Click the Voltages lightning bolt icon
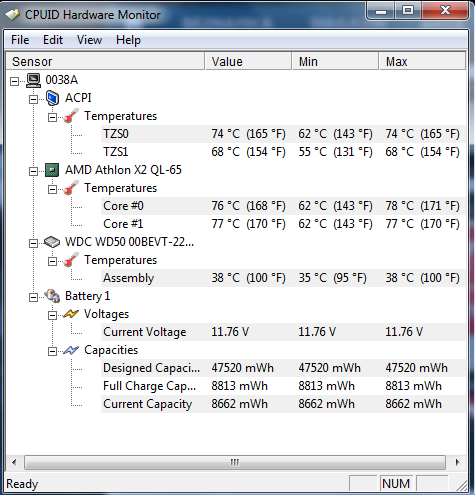The image size is (475, 495). click(71, 314)
